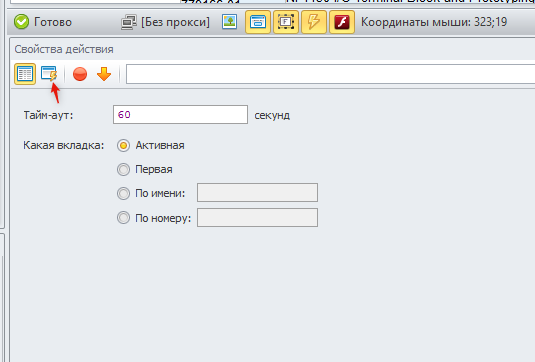Click the orange down arrow icon
The width and height of the screenshot is (535, 362).
(104, 74)
